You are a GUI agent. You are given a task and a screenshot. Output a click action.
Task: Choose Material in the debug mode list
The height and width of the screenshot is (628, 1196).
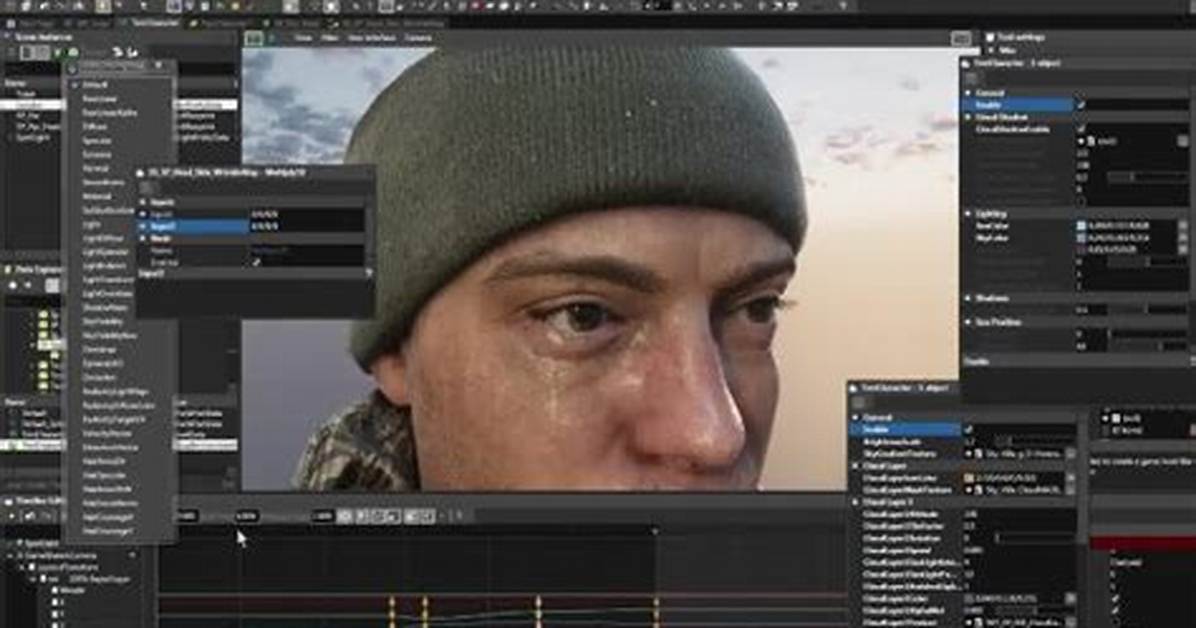[x=97, y=196]
